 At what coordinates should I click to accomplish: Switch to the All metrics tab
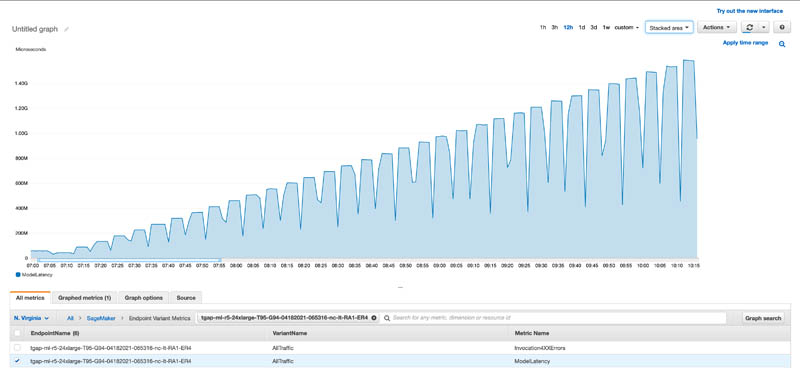[x=30, y=298]
